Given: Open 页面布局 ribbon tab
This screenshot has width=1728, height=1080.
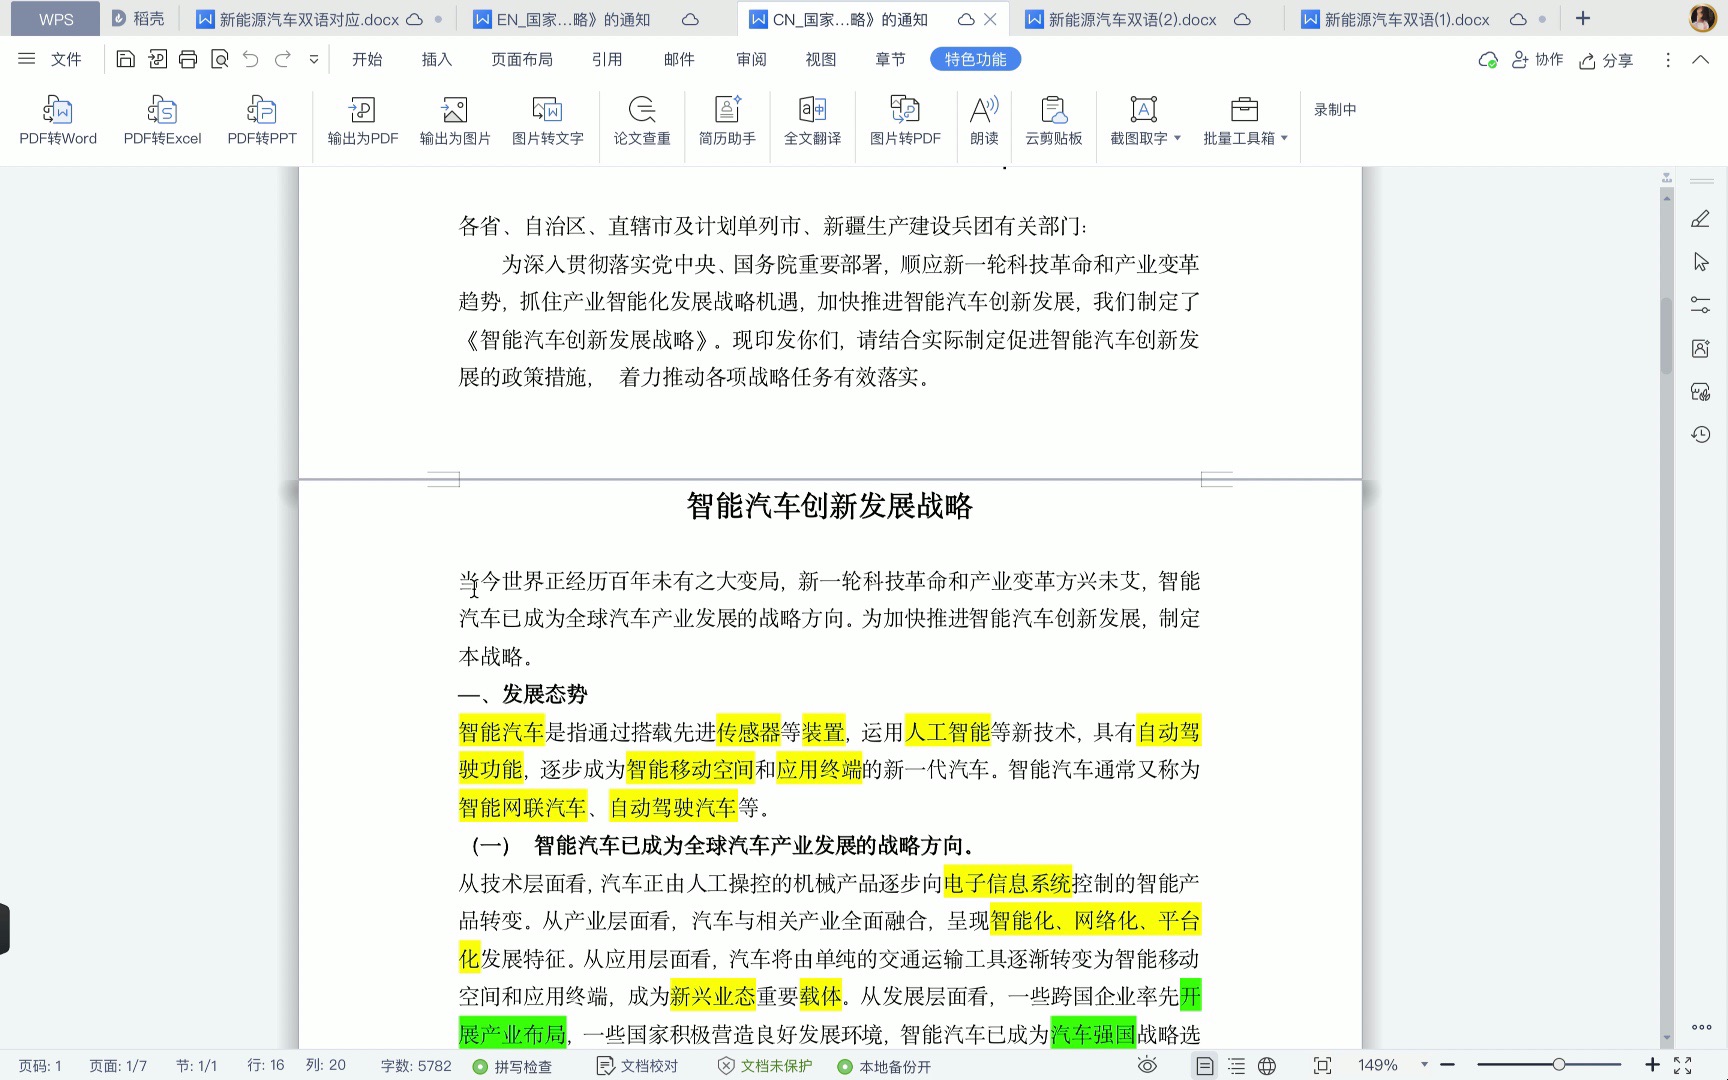Looking at the screenshot, I should [x=522, y=59].
